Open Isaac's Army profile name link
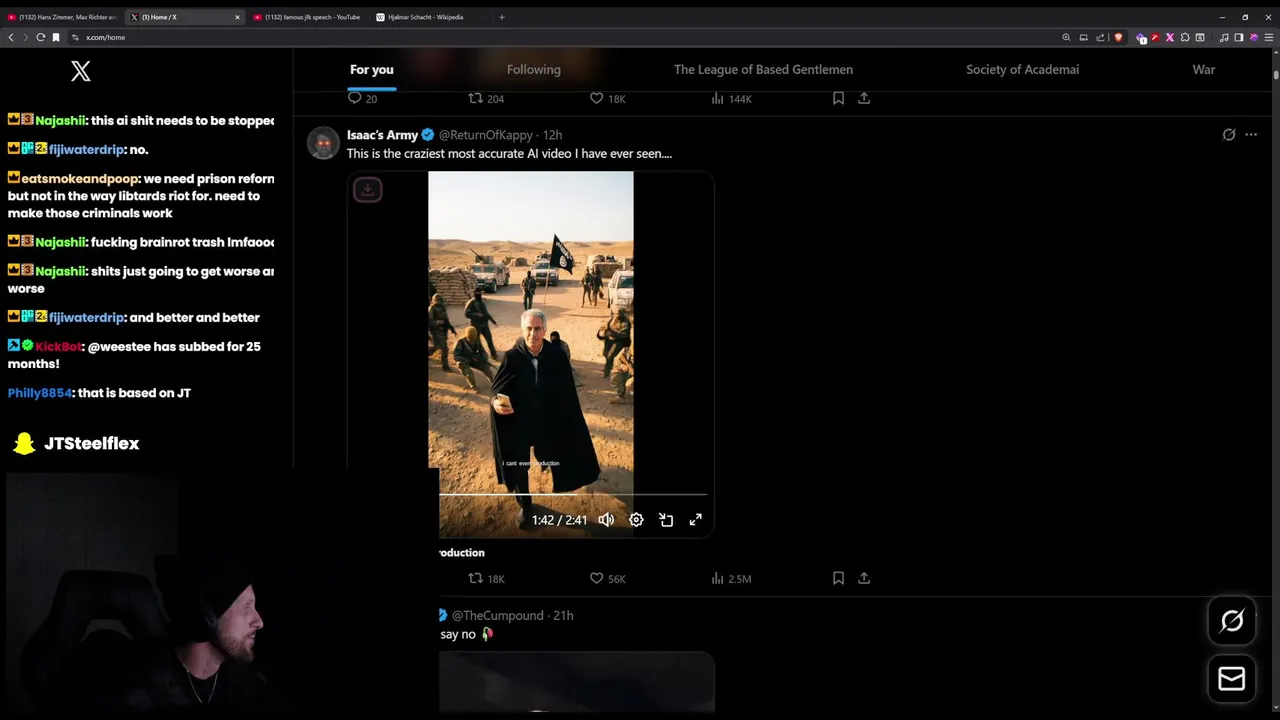Screen dimensions: 1280x720 click(382, 135)
